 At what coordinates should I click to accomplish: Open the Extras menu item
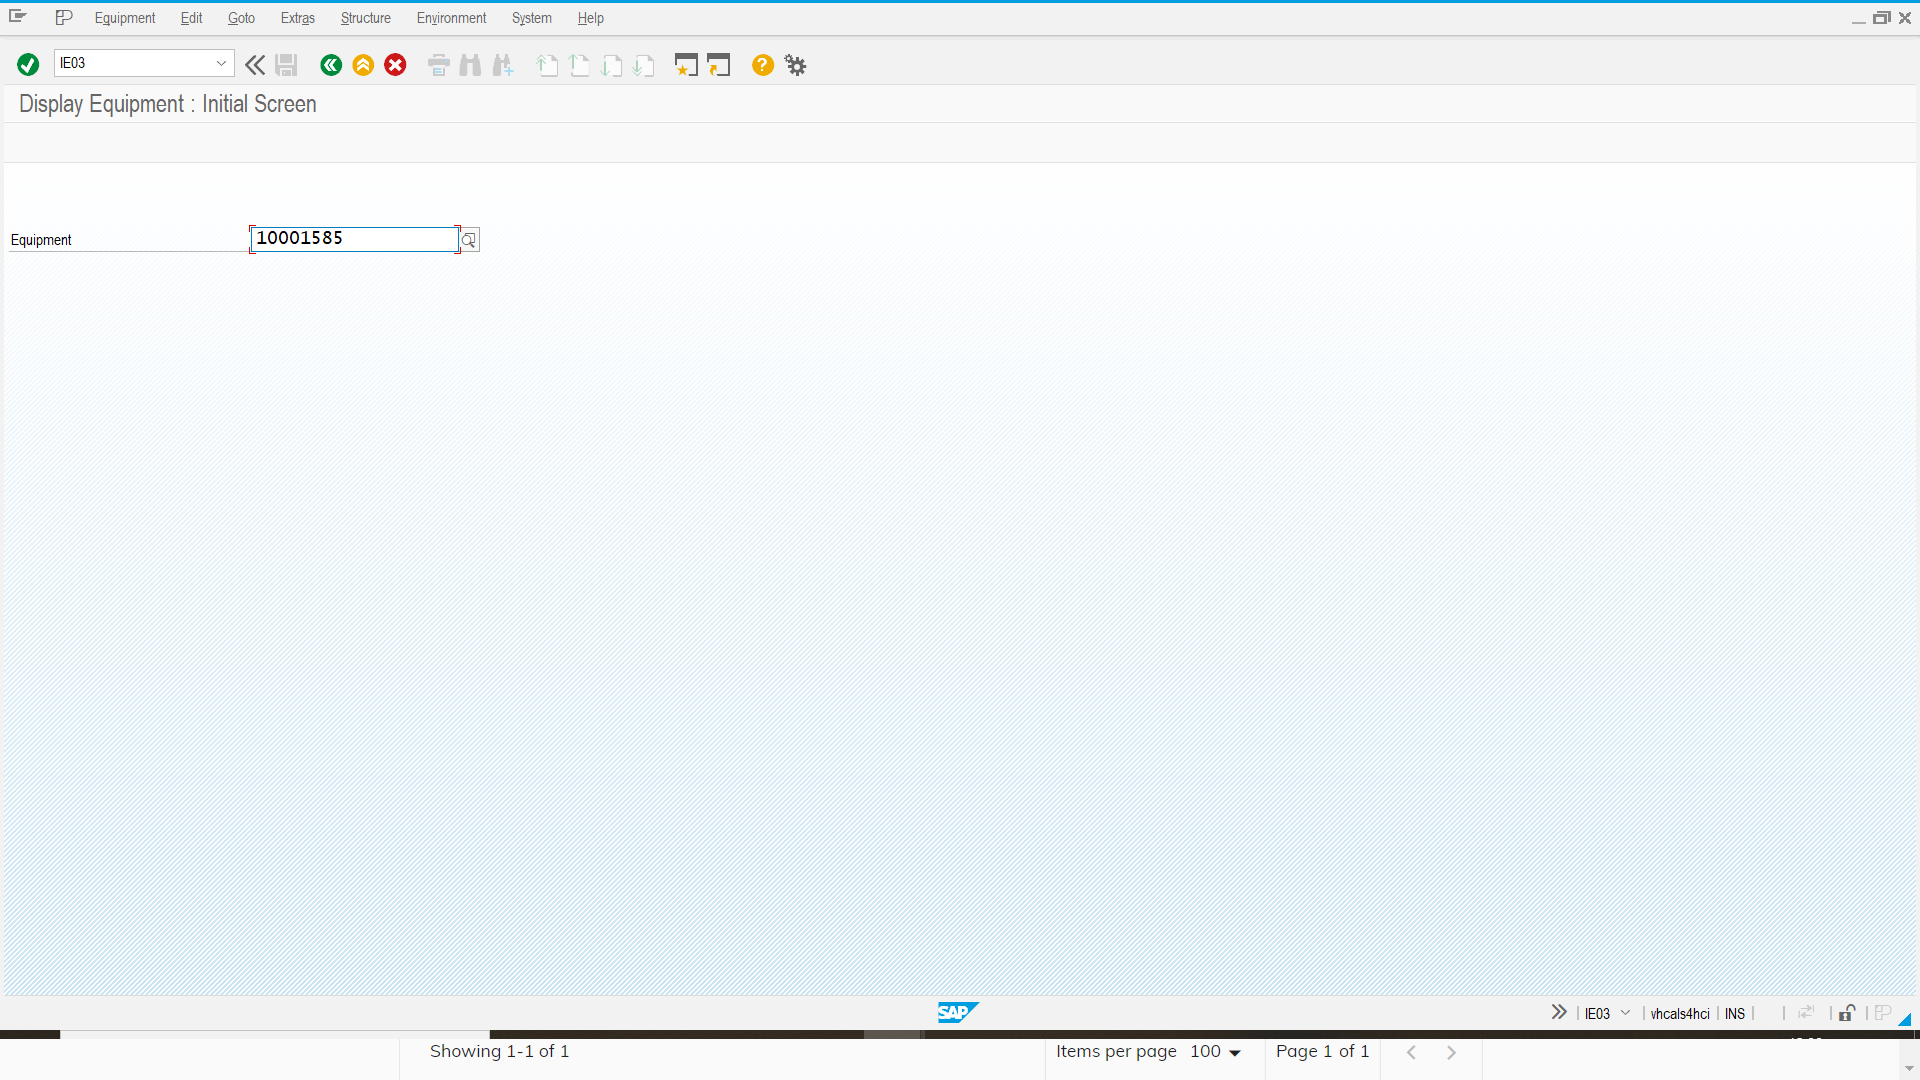coord(297,17)
